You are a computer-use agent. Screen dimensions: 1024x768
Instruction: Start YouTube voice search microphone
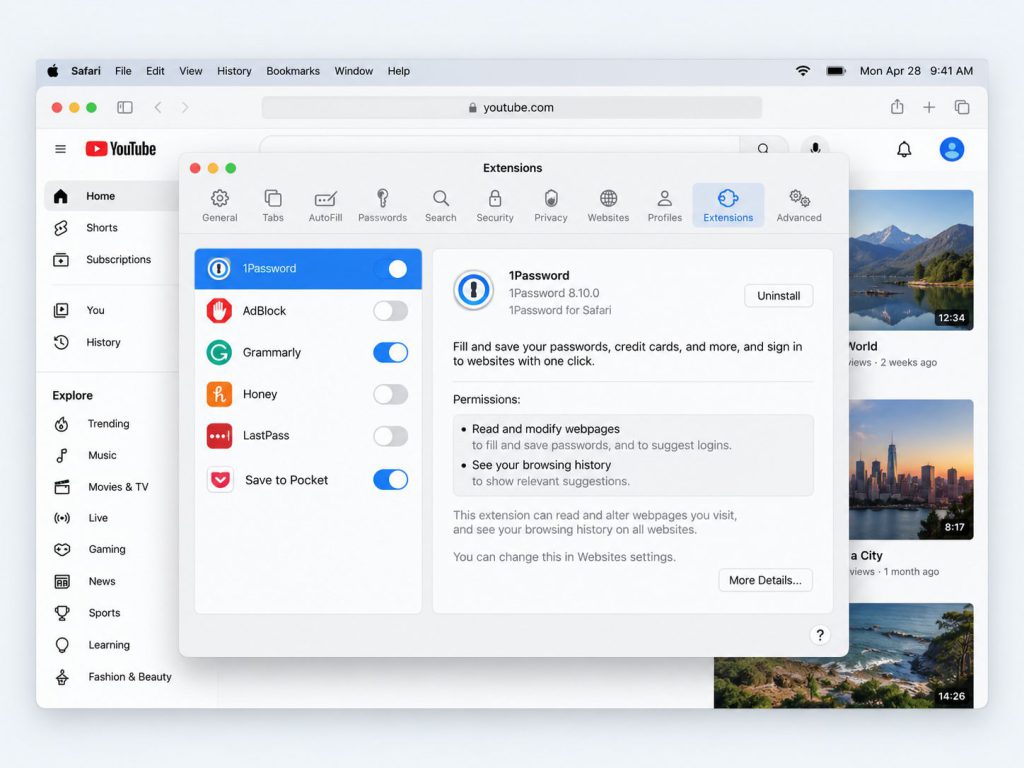point(815,148)
